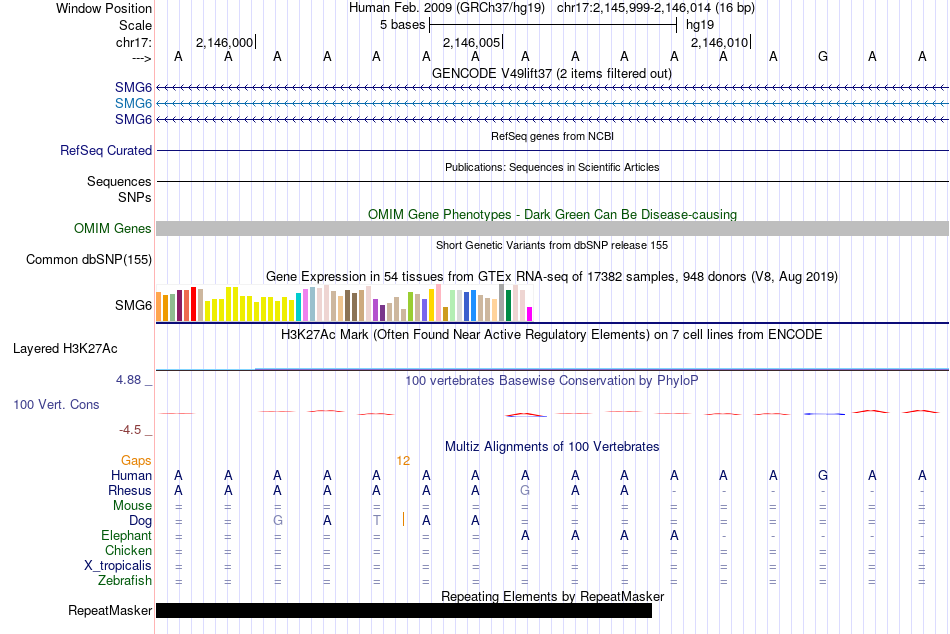The width and height of the screenshot is (950, 634).
Task: Open the RefSeq Curated track label
Action: tap(106, 150)
